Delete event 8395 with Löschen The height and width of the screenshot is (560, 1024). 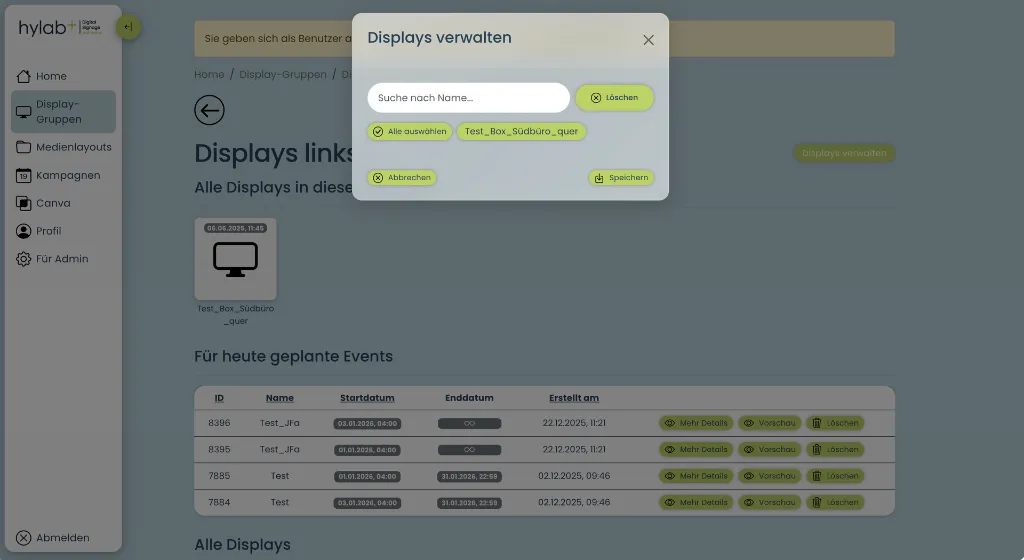coord(835,450)
